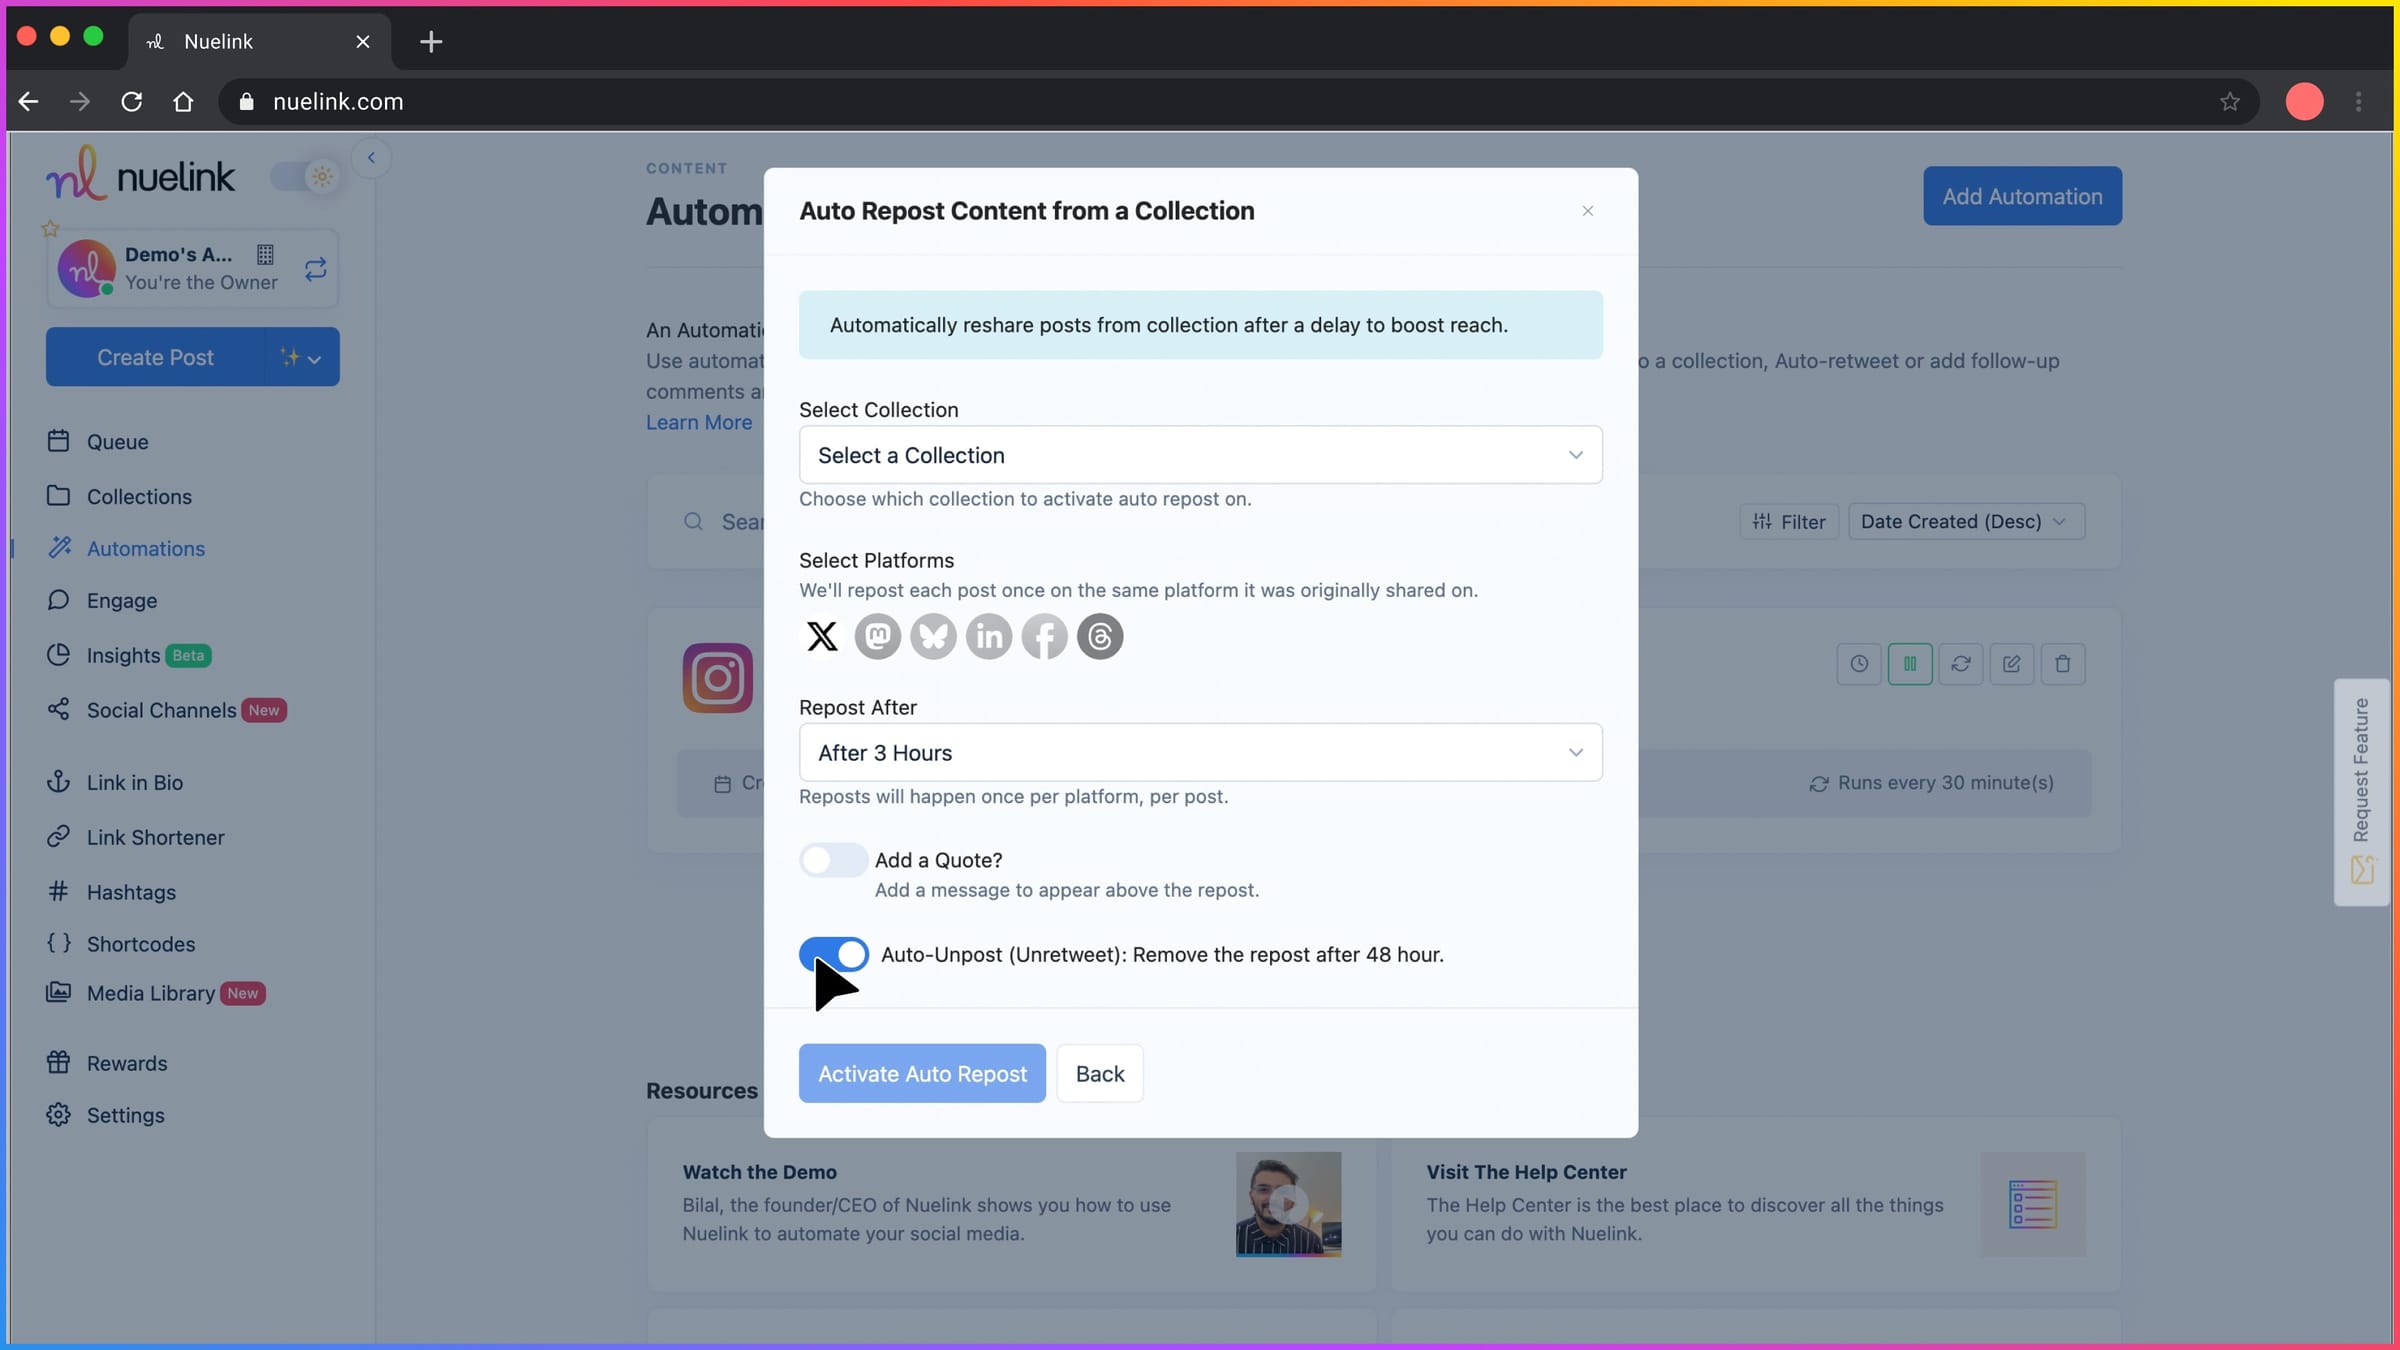Click Activate Auto Repost
Screen dimensions: 2400x1350
(922, 1073)
